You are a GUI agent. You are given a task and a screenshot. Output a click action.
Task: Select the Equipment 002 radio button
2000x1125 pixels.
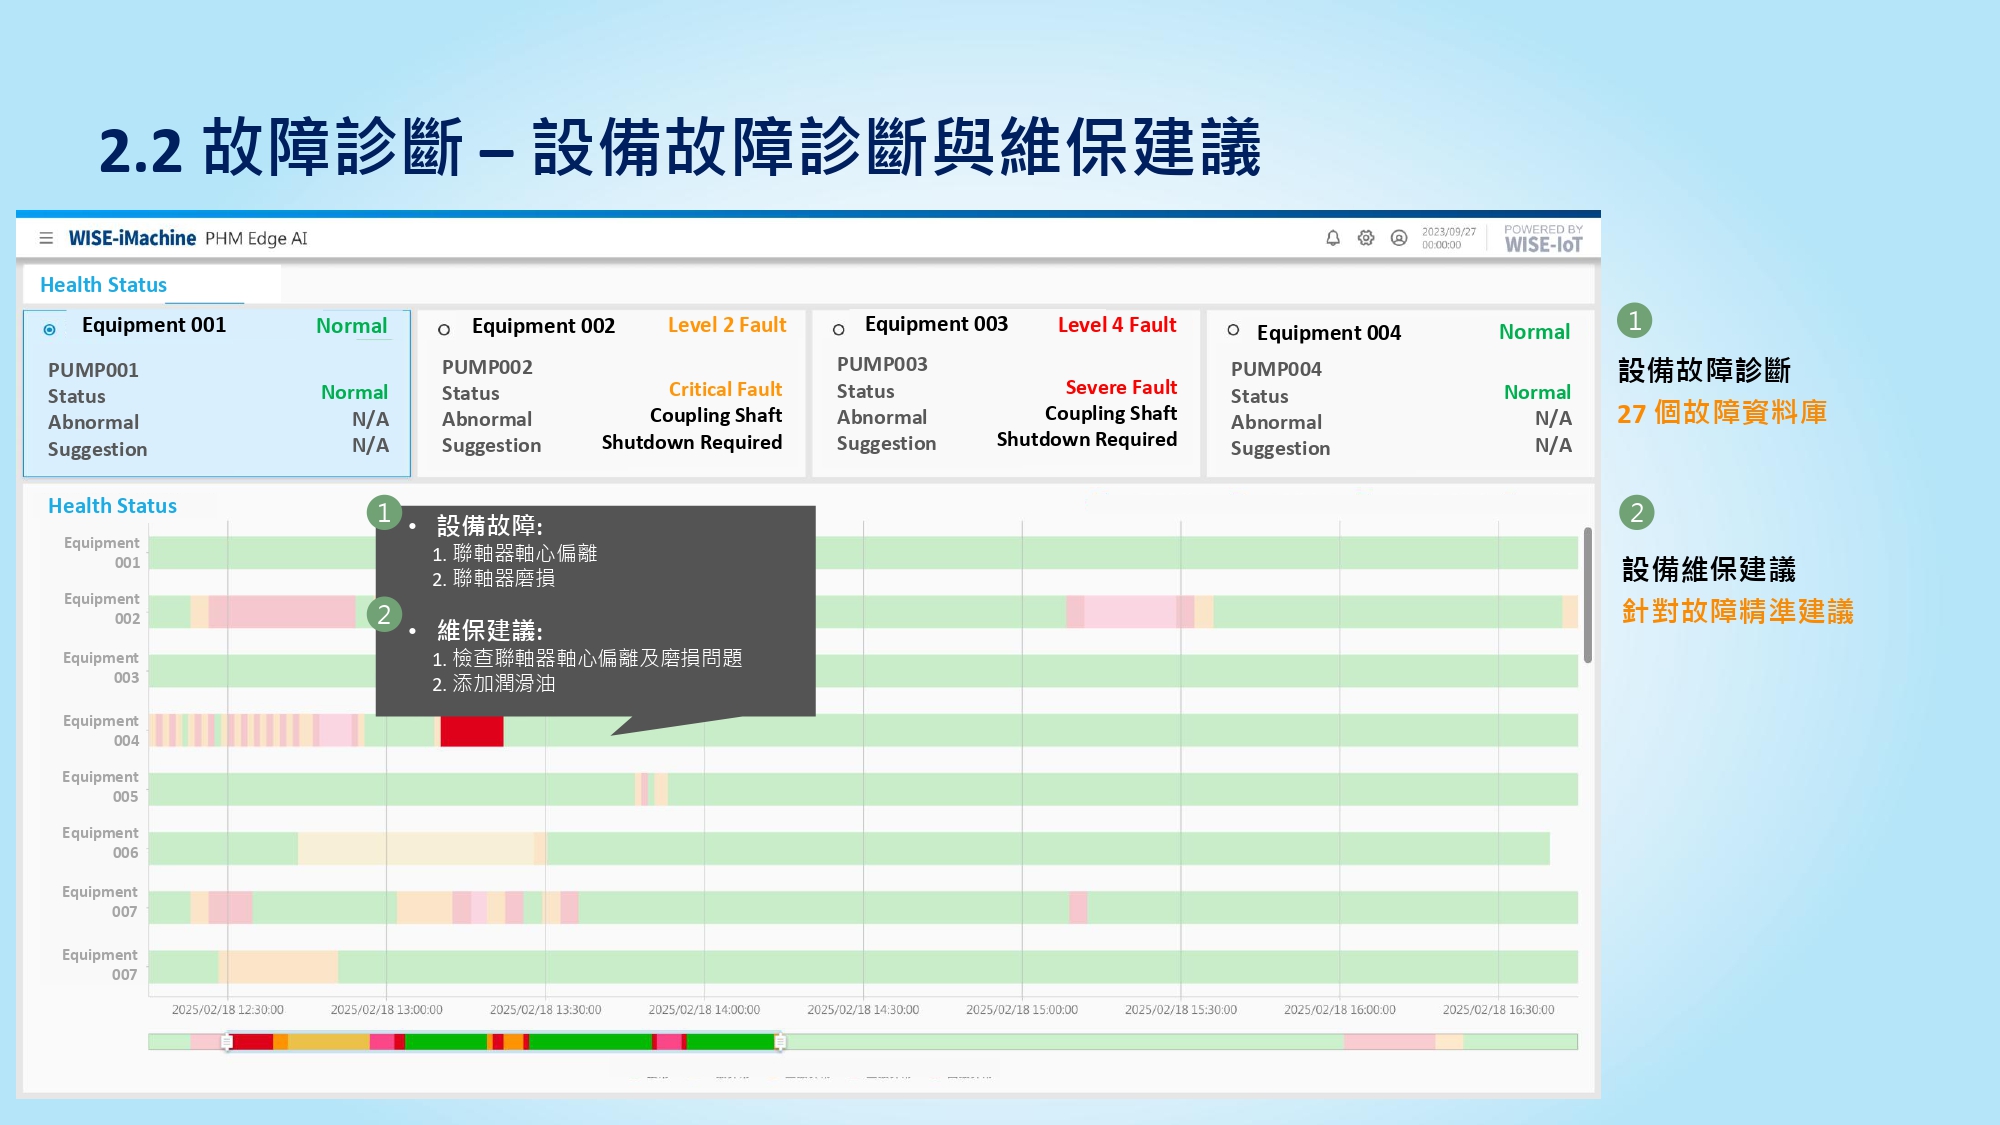point(444,329)
